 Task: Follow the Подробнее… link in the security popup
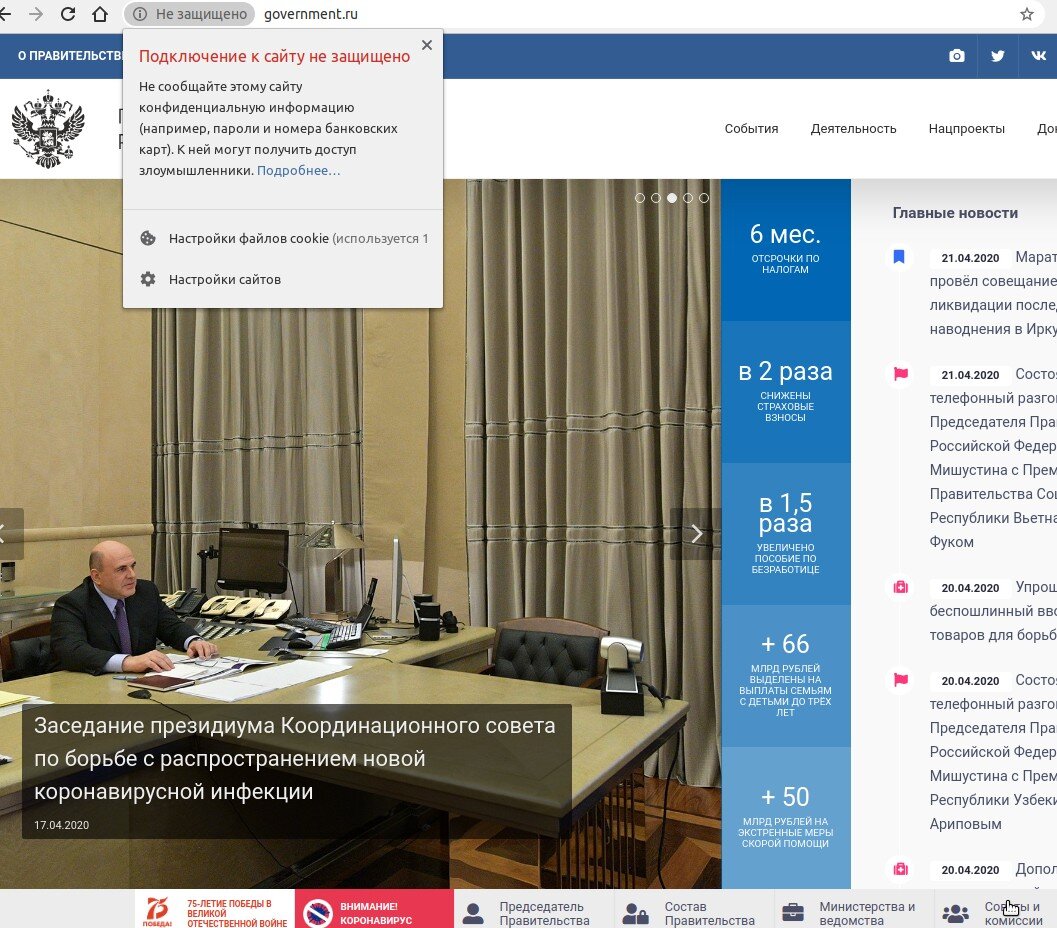(x=299, y=171)
